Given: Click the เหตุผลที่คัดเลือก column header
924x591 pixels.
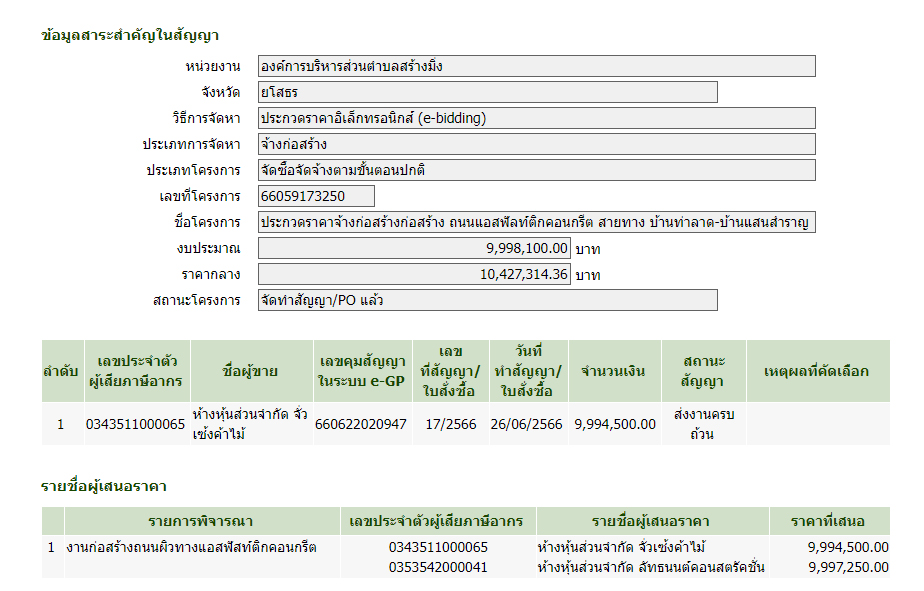Looking at the screenshot, I should click(x=816, y=371).
